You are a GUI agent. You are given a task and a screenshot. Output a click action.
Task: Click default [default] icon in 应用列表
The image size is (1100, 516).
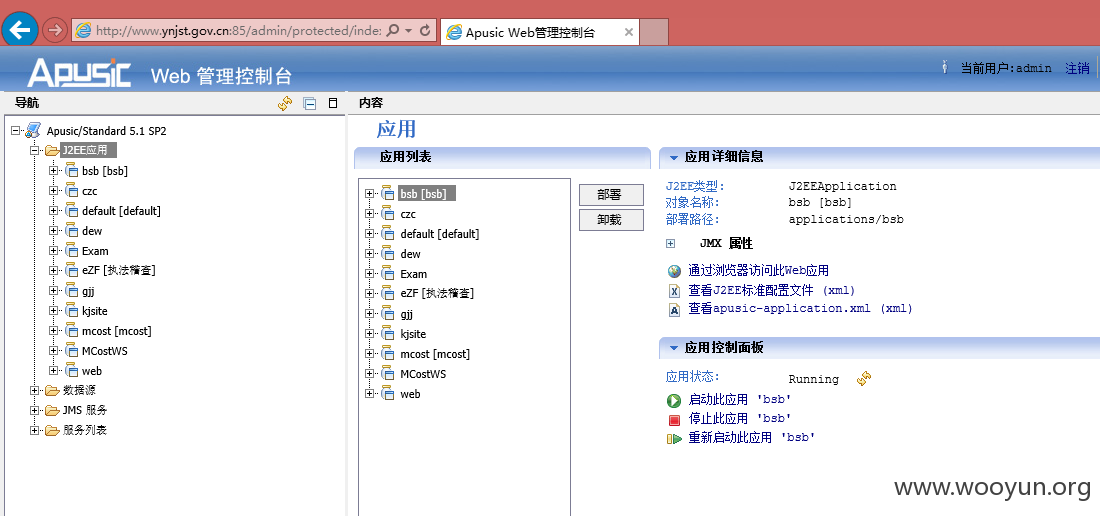pyautogui.click(x=389, y=233)
